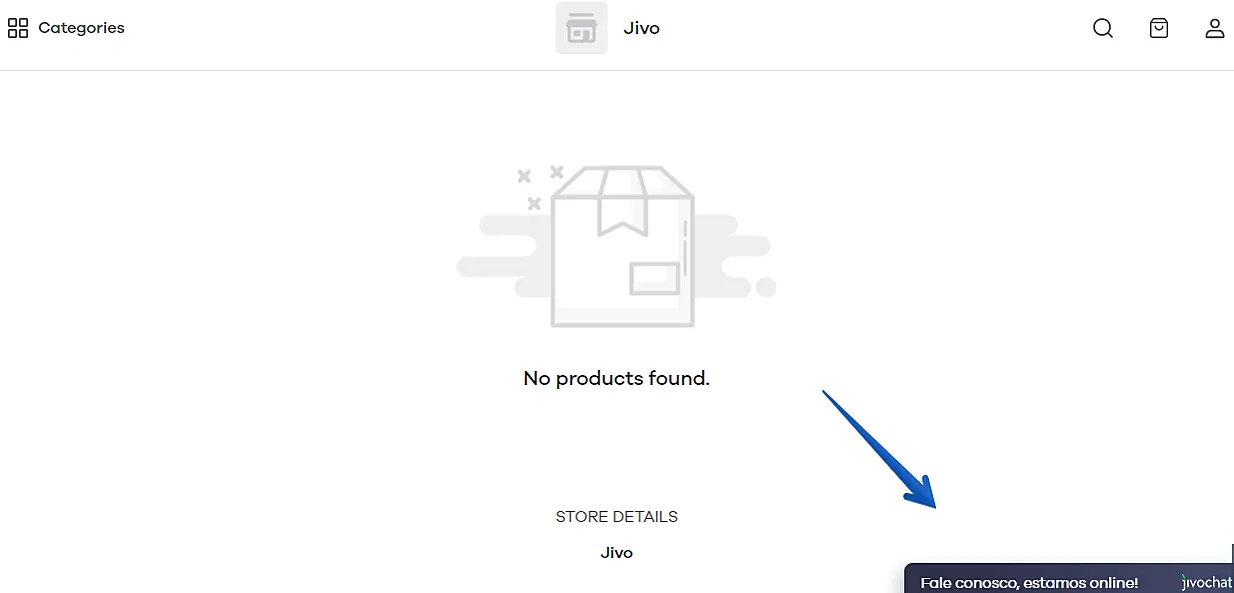1234x593 pixels.
Task: Click the label rectangle on the box illustration
Action: (654, 278)
